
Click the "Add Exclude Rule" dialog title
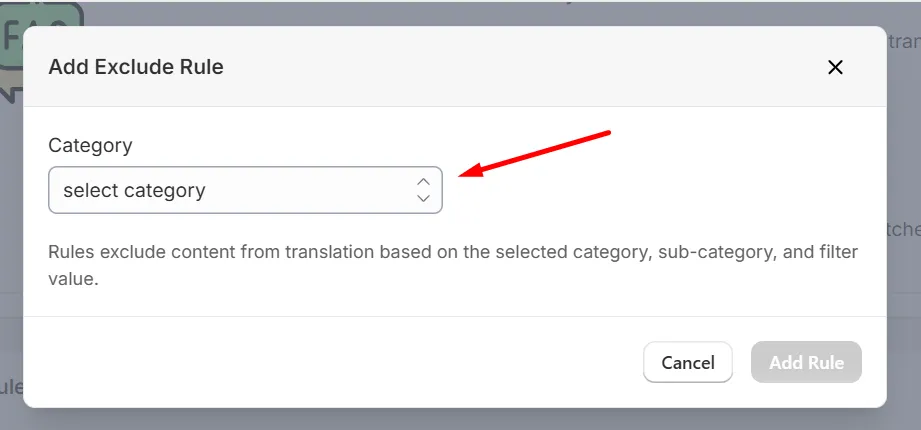pos(136,67)
